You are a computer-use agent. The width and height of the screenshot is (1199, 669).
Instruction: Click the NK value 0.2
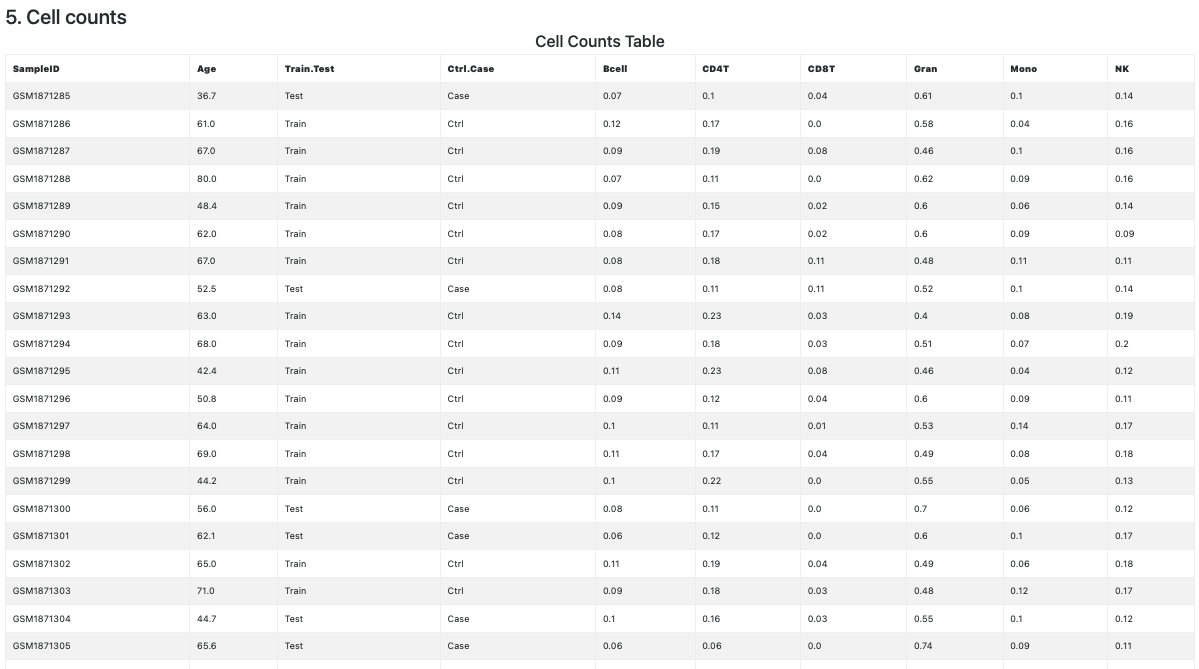1121,344
